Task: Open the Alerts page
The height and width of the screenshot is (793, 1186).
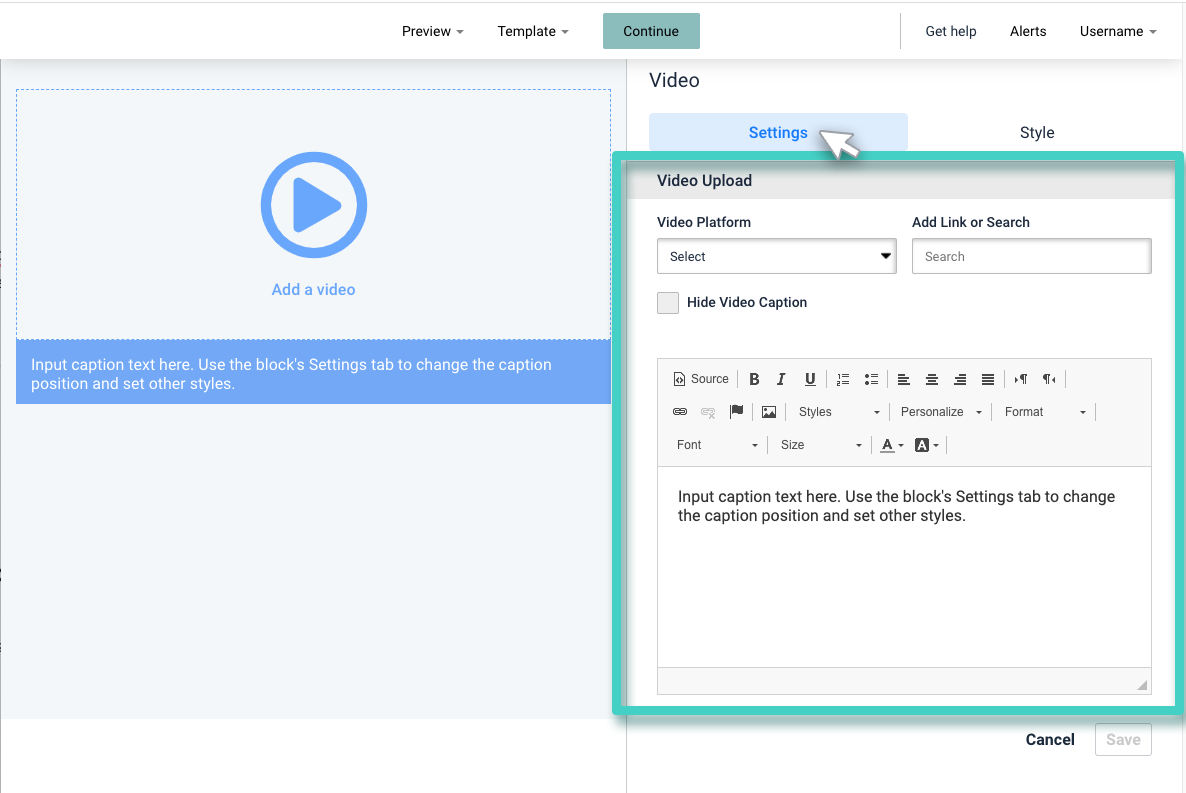Action: [x=1028, y=31]
